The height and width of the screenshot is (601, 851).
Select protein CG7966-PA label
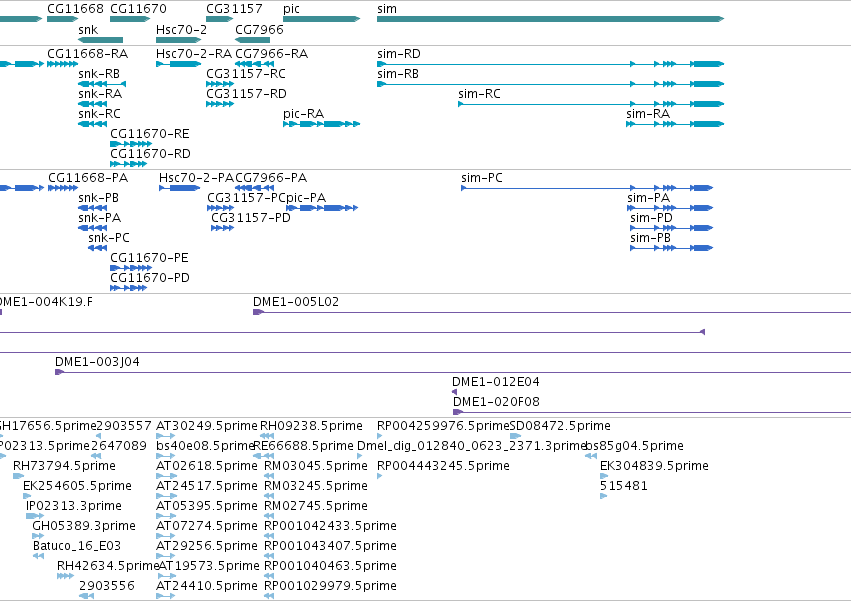pyautogui.click(x=271, y=178)
